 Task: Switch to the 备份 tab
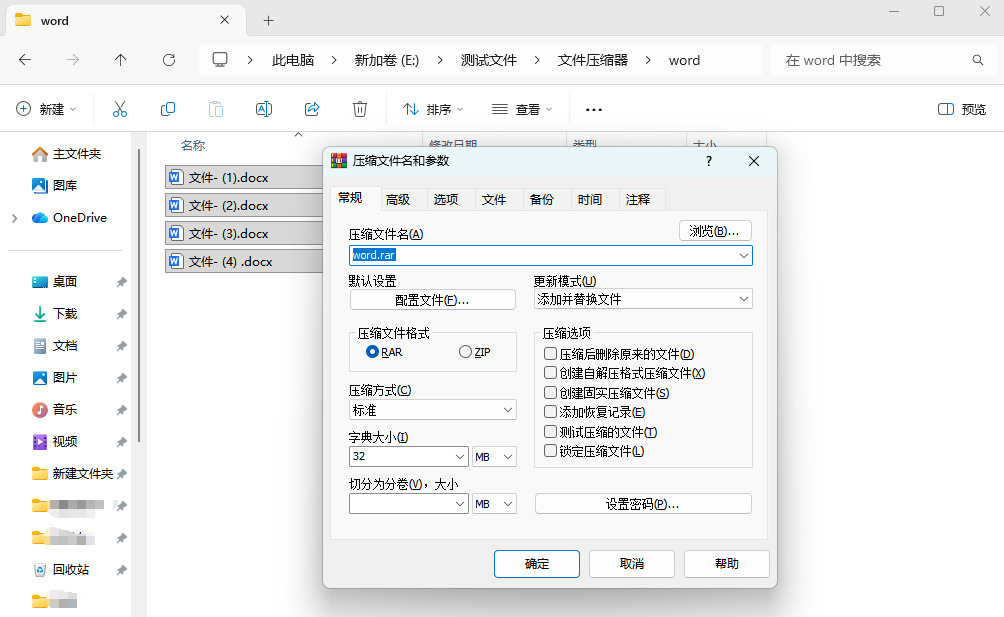tap(542, 200)
